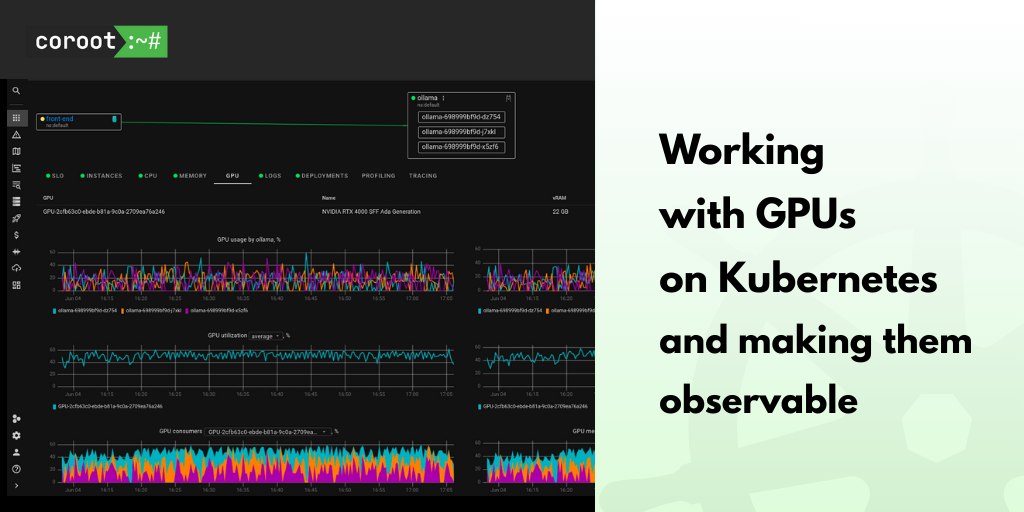Screen dimensions: 1024x512
Task: Open Costs via dollar sign icon
Action: click(16, 235)
